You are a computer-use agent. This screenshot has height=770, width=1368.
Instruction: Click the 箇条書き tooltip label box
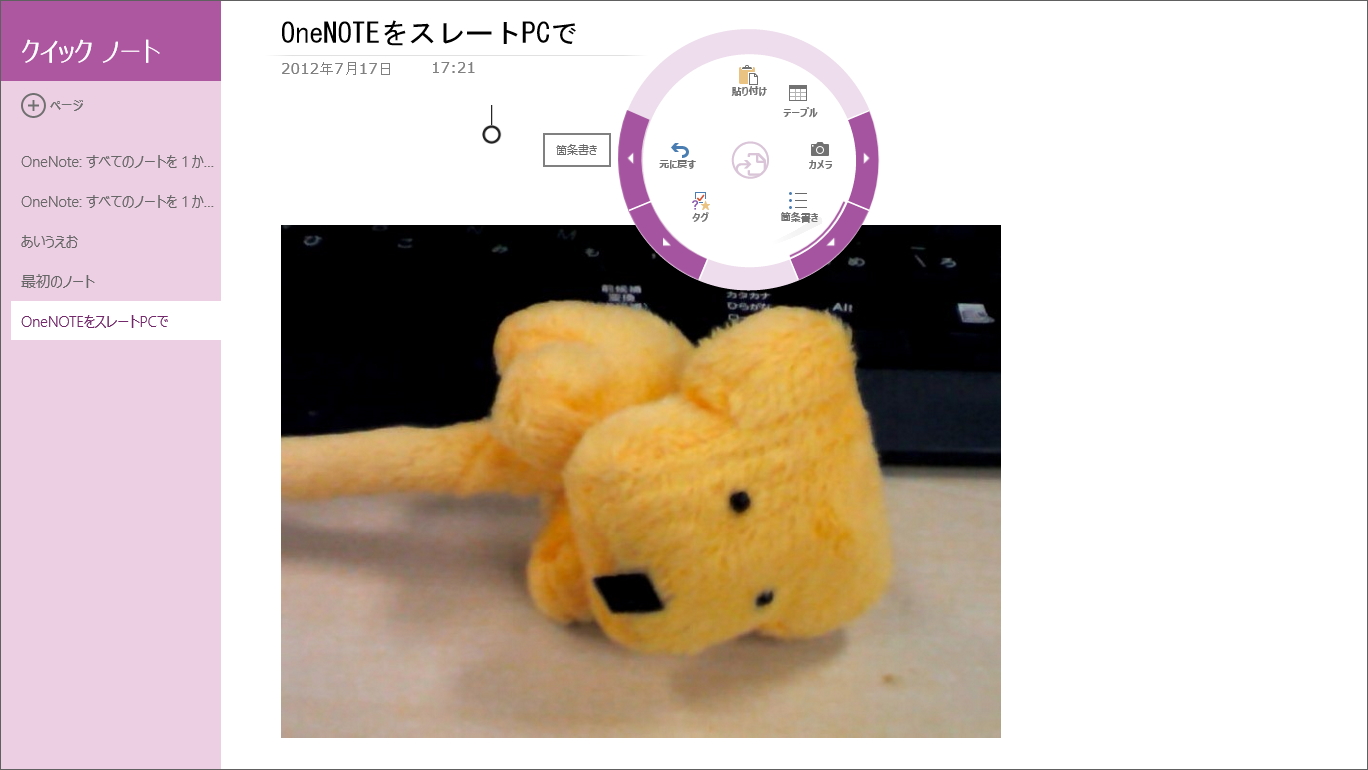click(x=577, y=150)
